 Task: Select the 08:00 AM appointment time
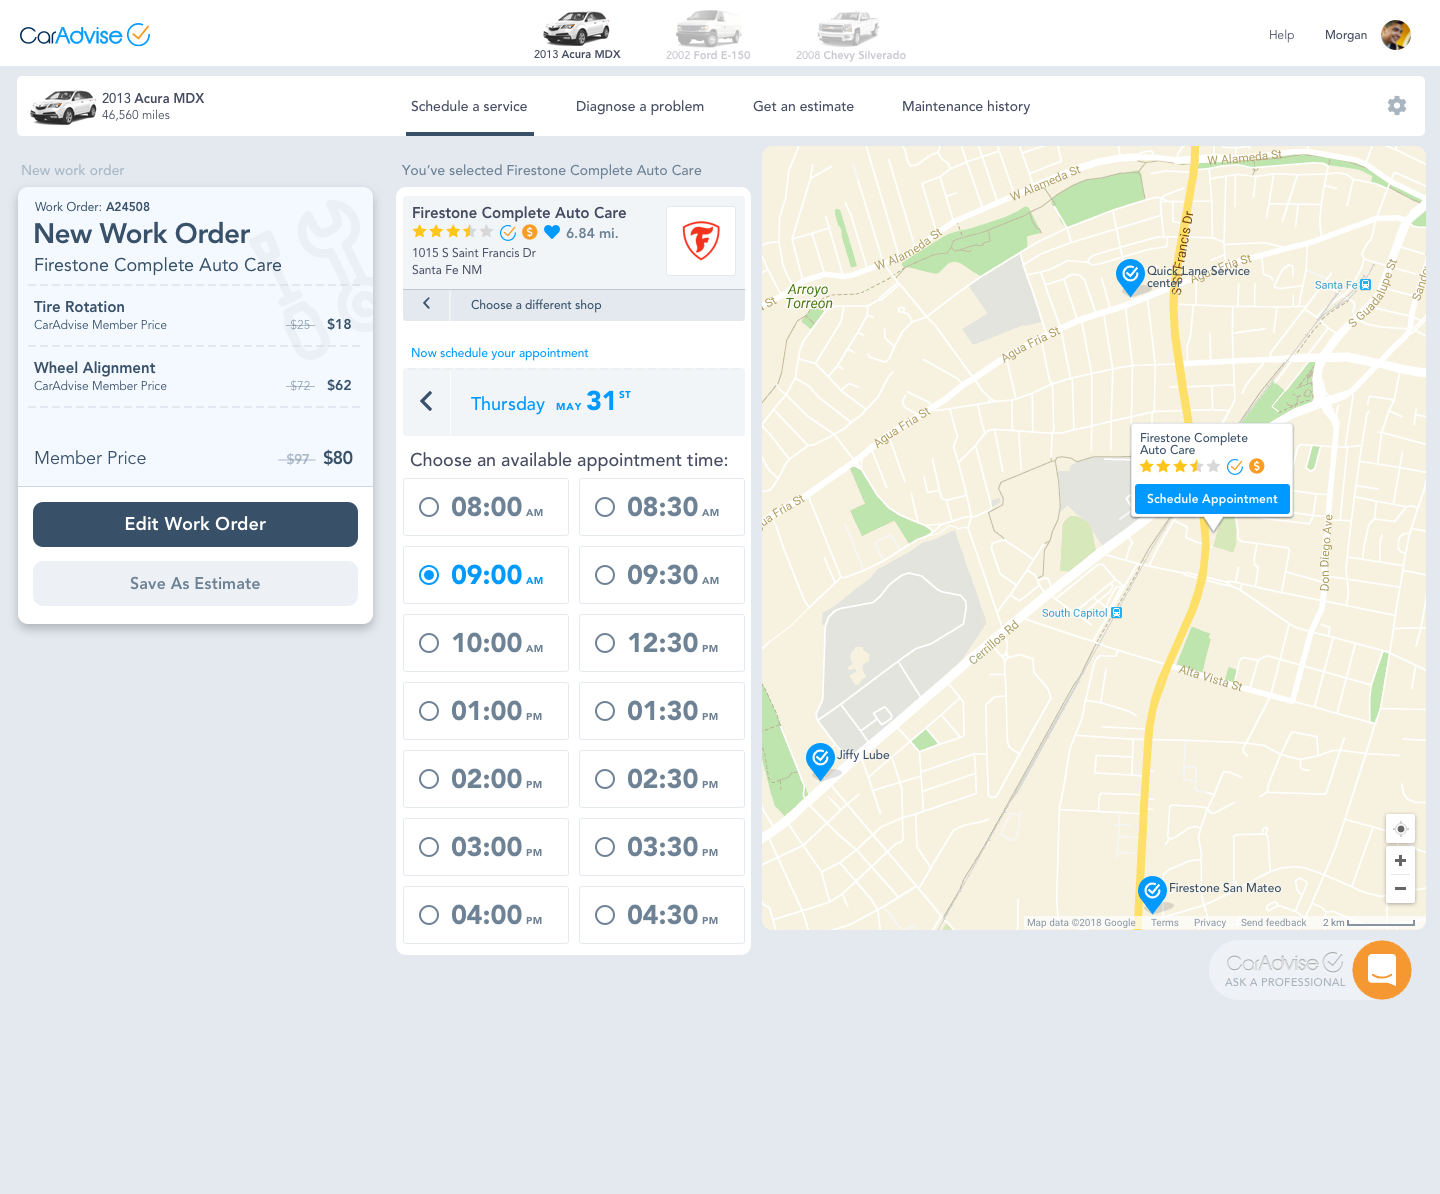(486, 507)
